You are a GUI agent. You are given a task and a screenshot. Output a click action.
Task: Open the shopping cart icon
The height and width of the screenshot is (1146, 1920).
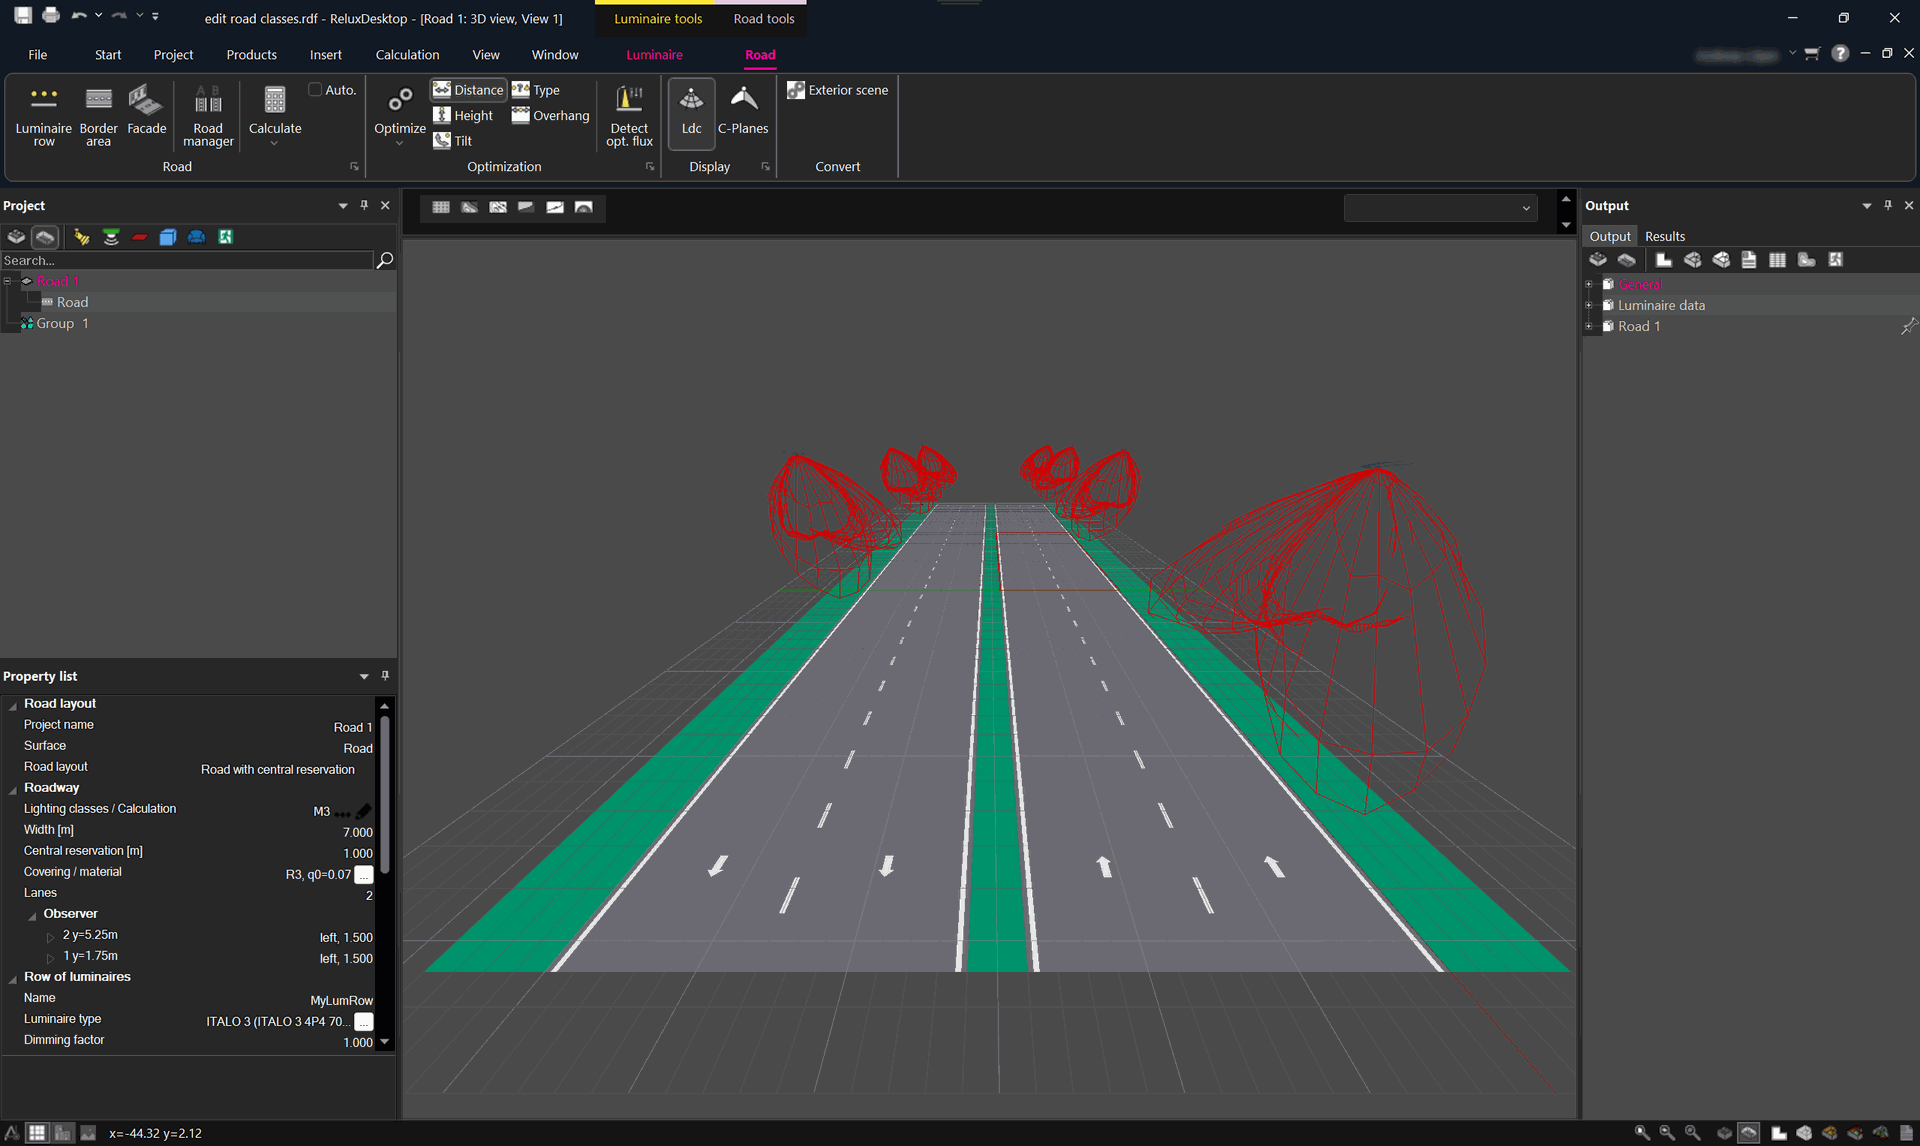[x=1812, y=54]
